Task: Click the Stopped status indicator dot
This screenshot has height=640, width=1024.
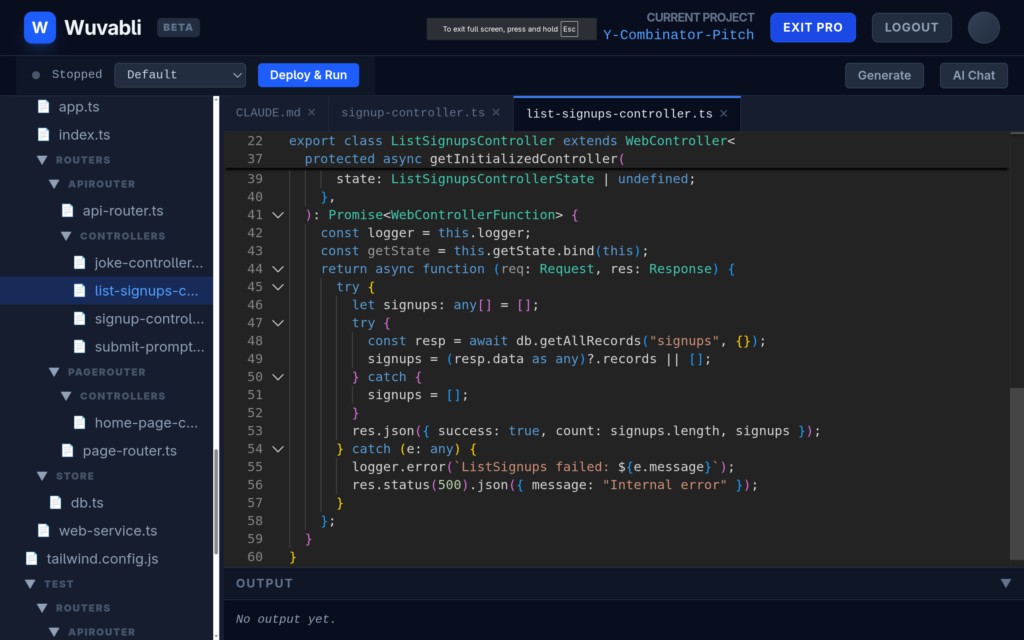Action: click(36, 75)
